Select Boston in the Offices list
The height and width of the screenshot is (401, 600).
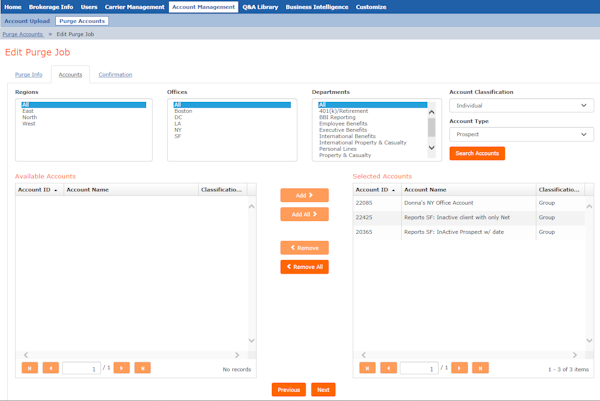tap(183, 111)
